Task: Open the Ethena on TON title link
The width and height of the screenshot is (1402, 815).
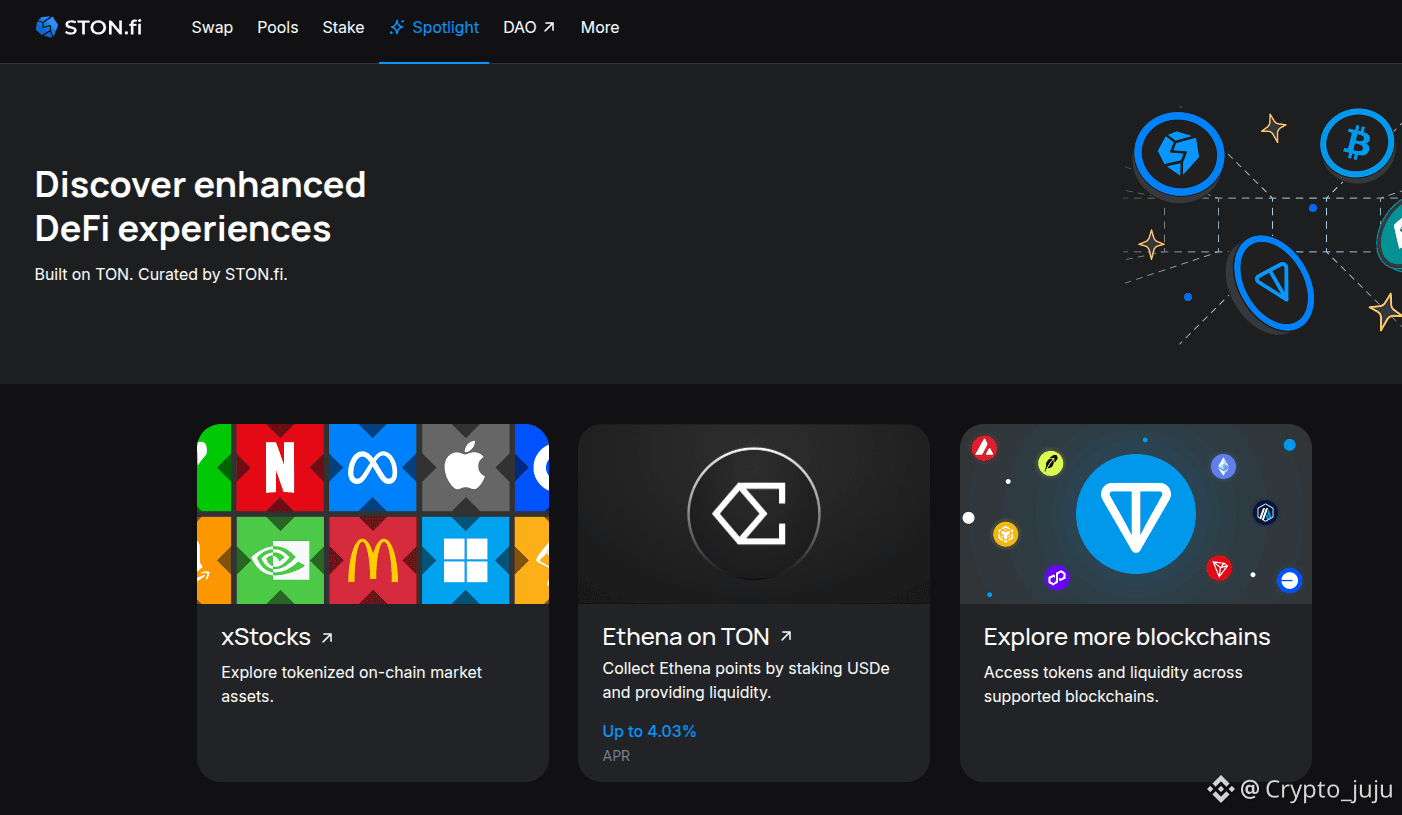Action: click(x=697, y=637)
